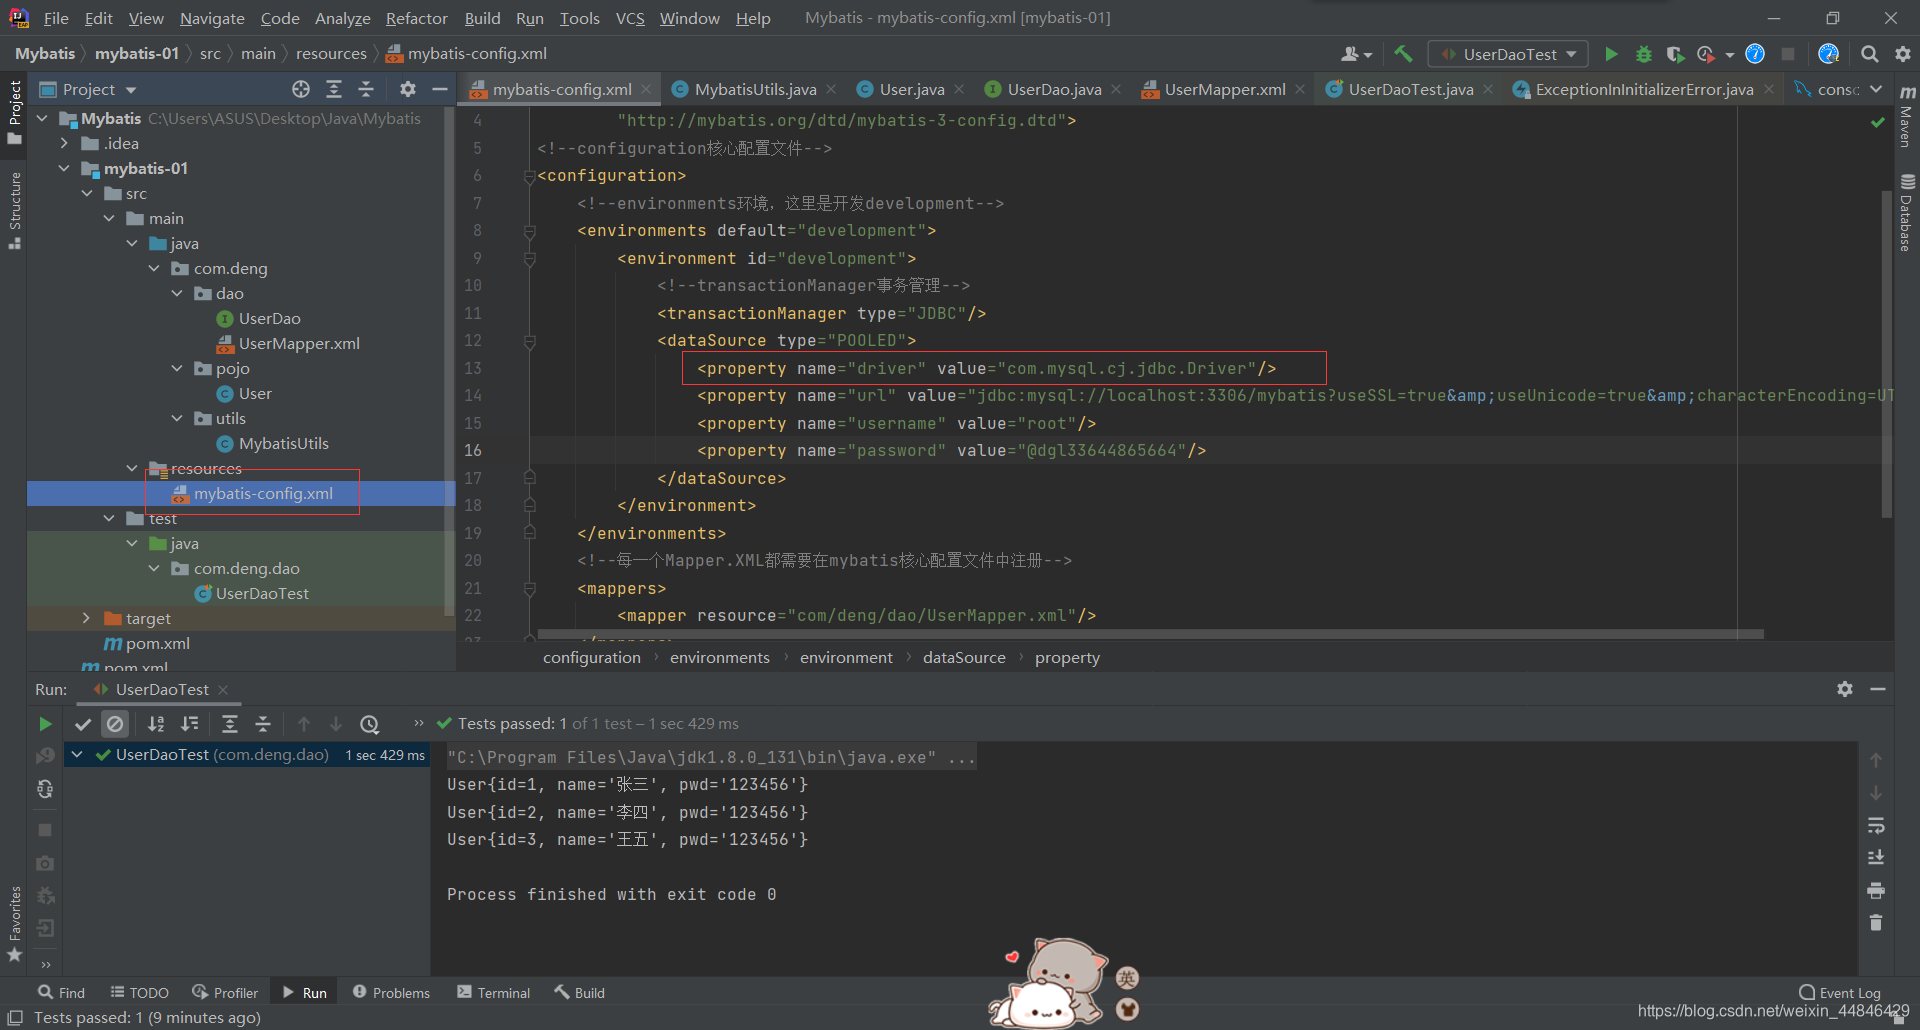Click the inspection checkmark in editor corner
Viewport: 1920px width, 1030px height.
[1878, 122]
